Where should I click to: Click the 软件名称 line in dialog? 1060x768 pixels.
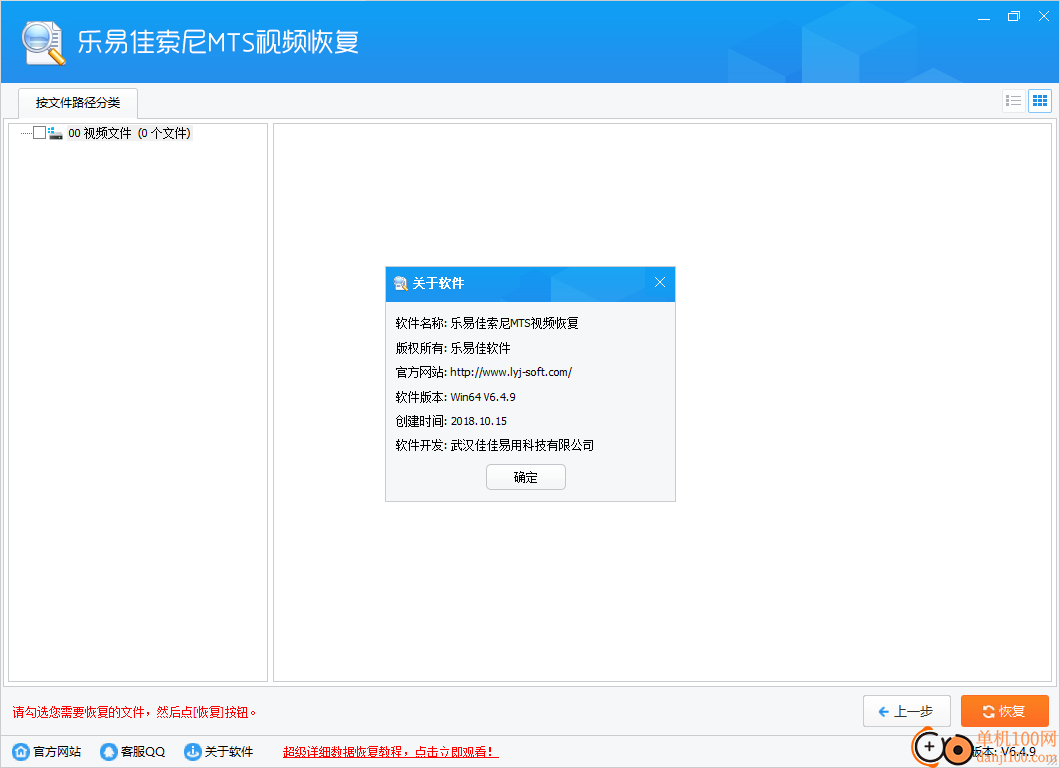tap(487, 323)
